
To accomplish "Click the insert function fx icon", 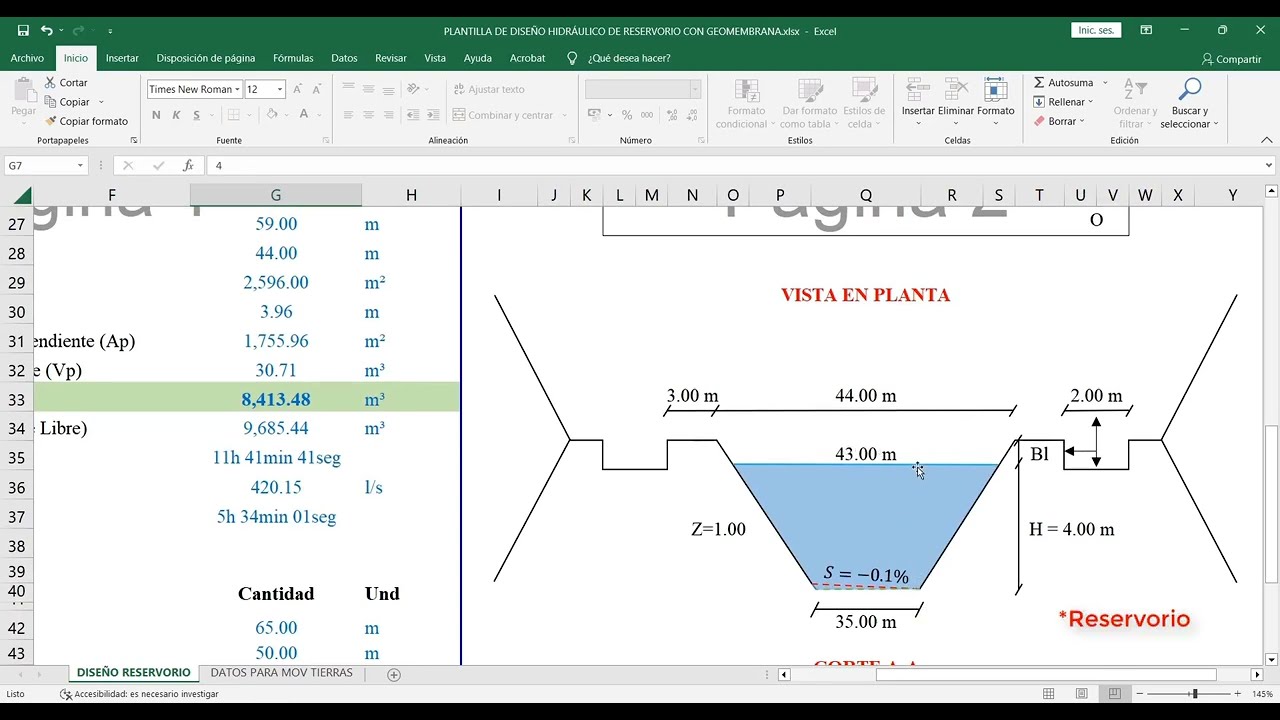I will [188, 165].
